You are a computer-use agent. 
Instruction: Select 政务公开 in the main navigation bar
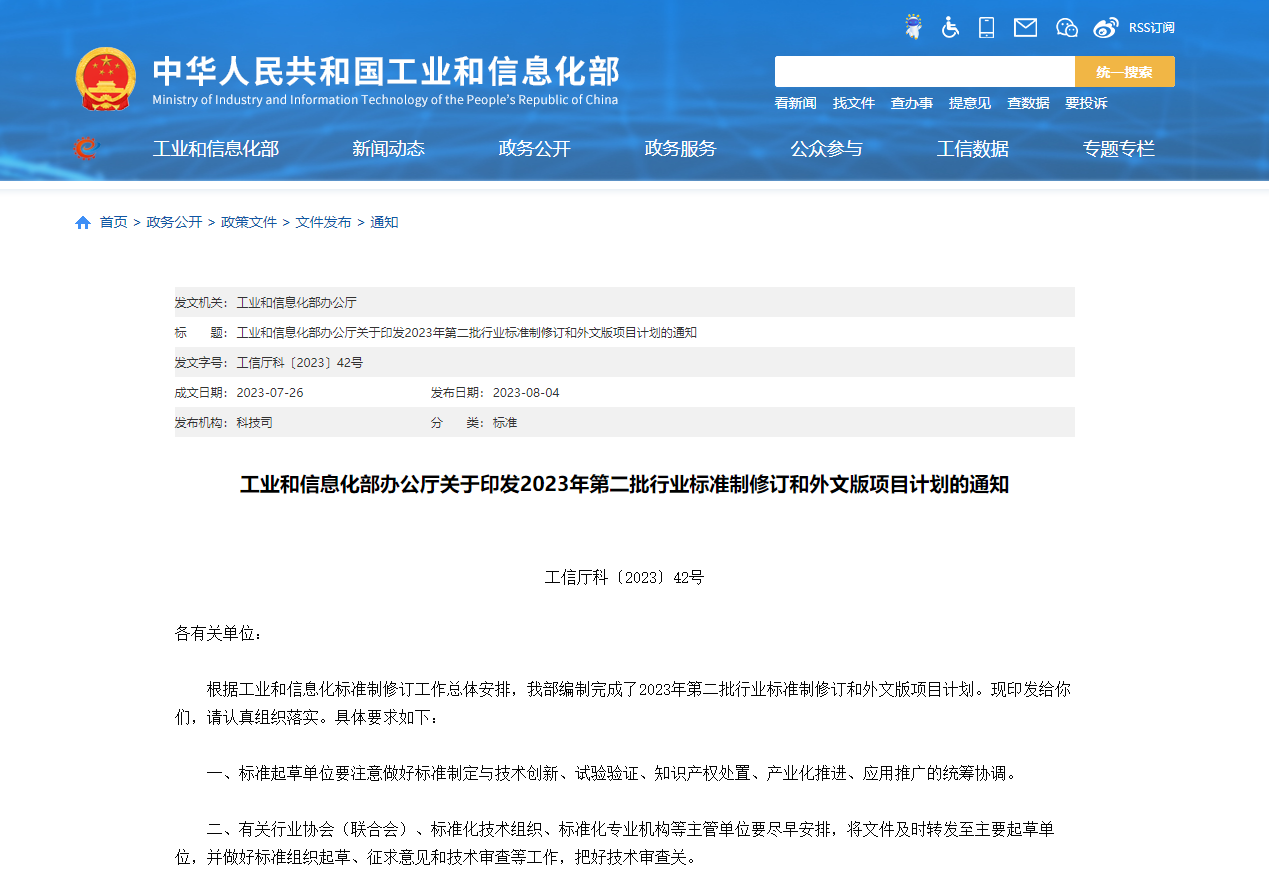click(x=535, y=149)
